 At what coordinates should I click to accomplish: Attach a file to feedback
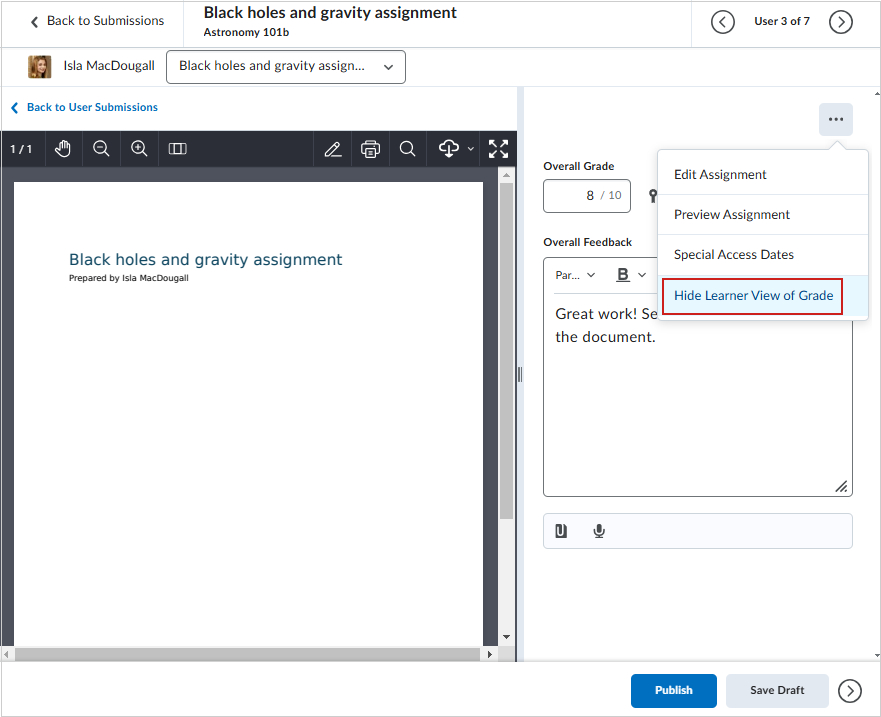click(x=561, y=531)
